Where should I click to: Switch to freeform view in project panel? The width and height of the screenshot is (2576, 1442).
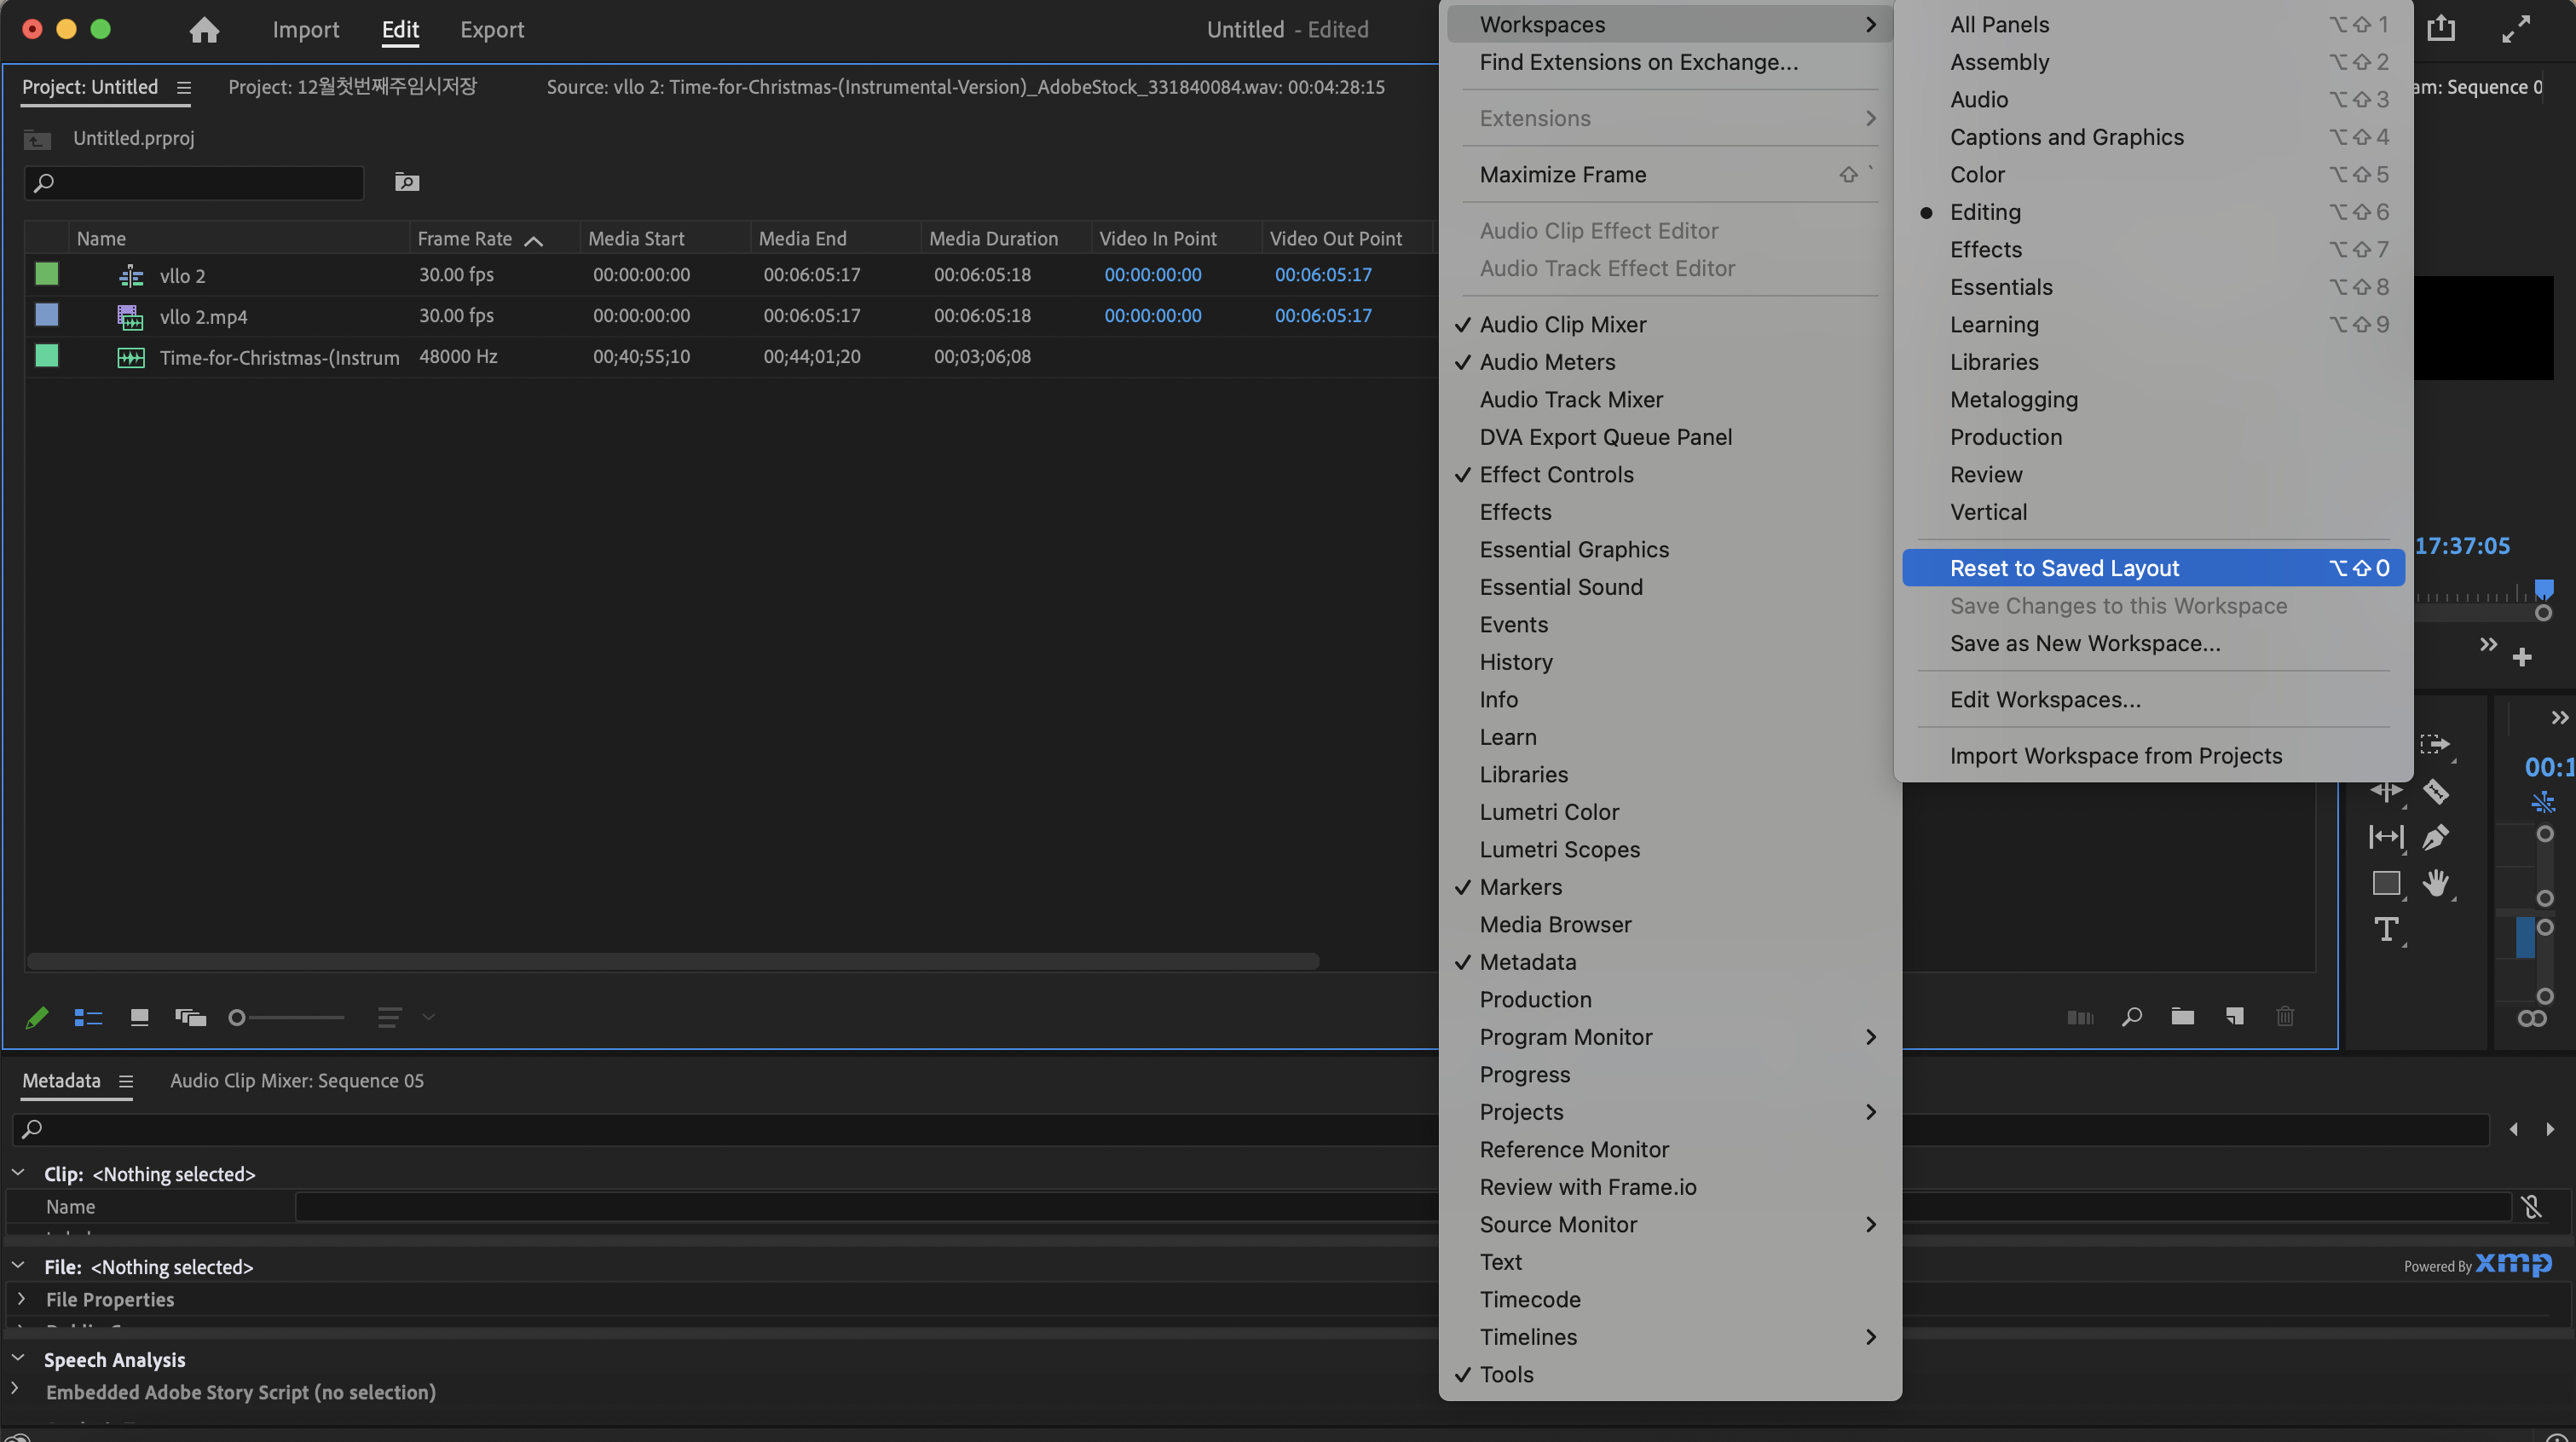pos(190,1017)
